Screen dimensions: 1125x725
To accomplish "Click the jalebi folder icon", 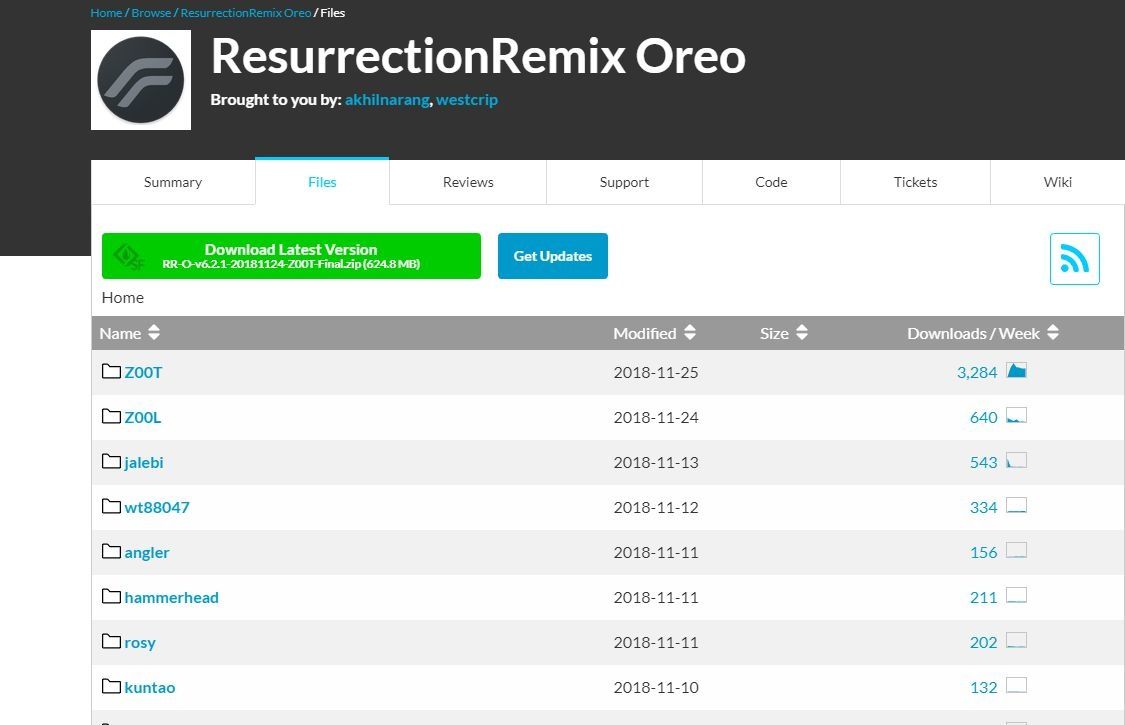I will 111,462.
